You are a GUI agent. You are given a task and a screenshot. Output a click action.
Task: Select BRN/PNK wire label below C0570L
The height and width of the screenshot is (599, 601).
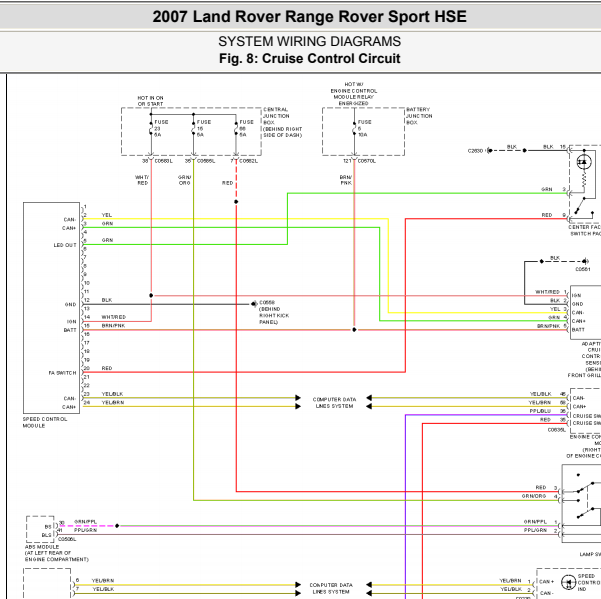pyautogui.click(x=346, y=180)
